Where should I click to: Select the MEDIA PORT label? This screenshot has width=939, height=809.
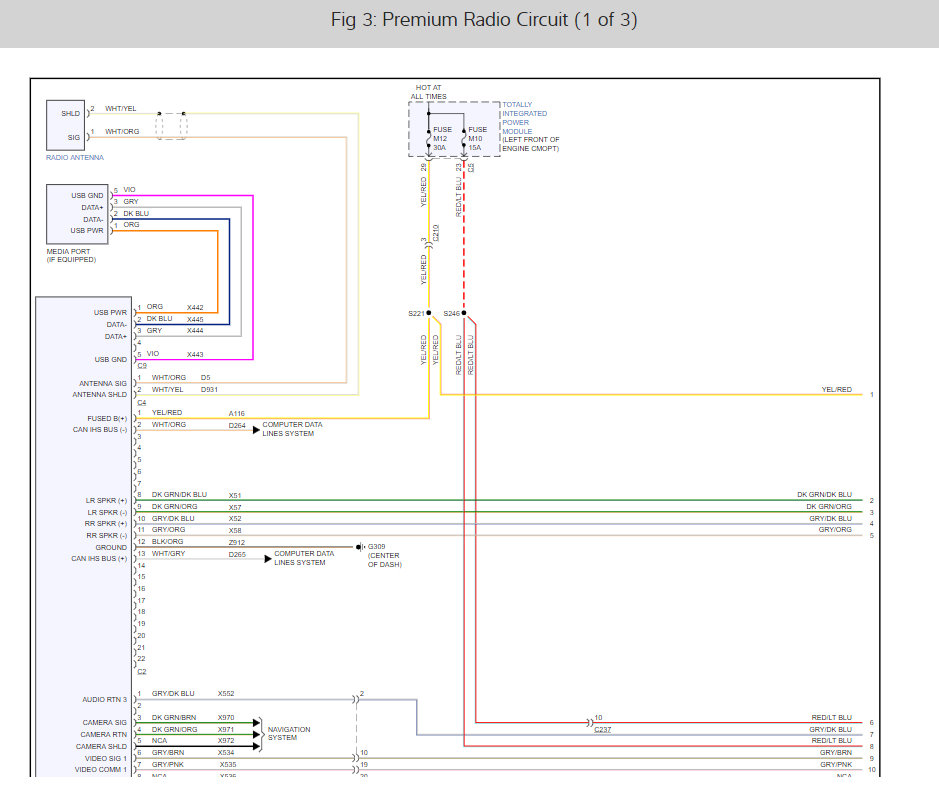71,256
